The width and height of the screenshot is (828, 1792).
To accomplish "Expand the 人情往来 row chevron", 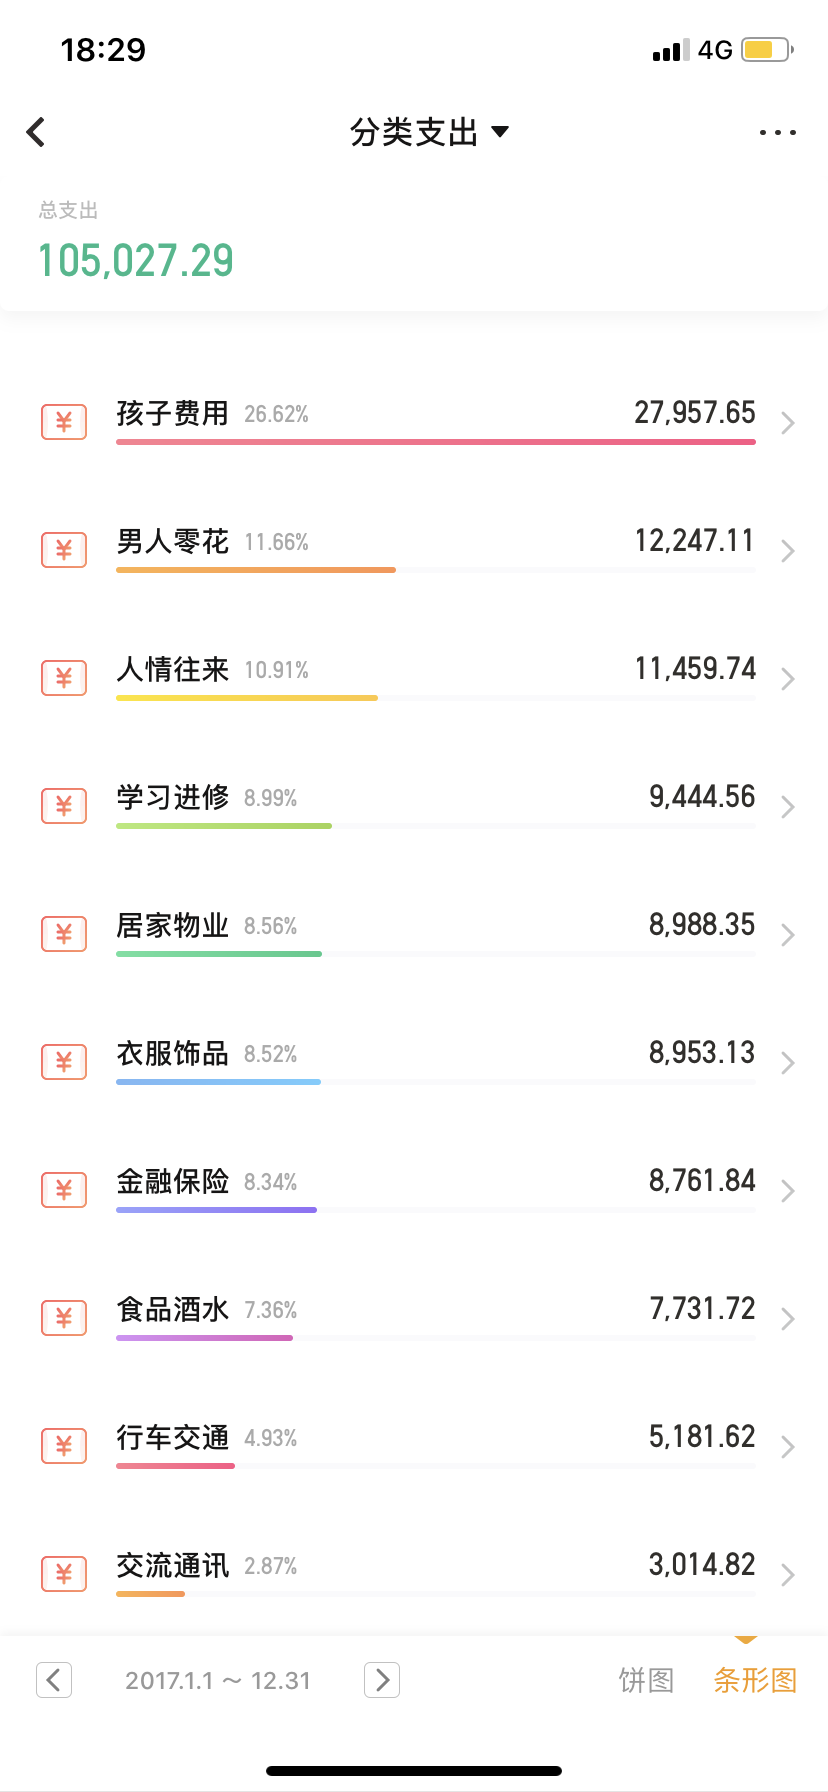I will pyautogui.click(x=788, y=679).
